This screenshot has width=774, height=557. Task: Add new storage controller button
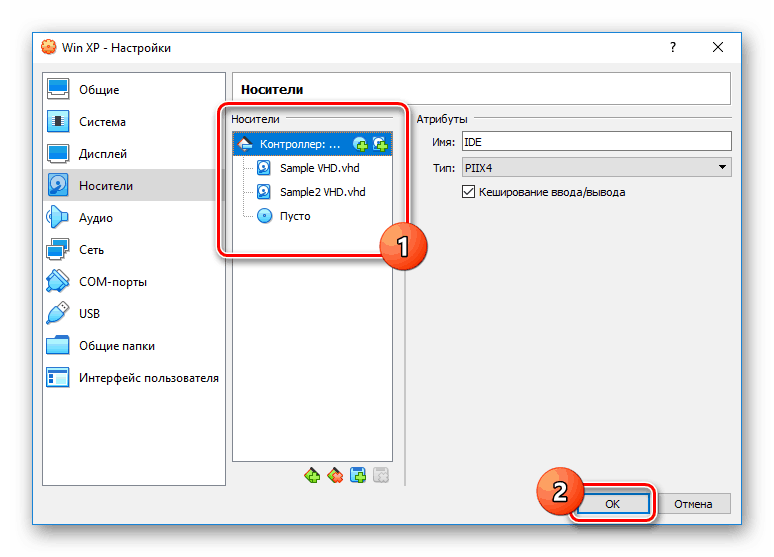click(312, 476)
